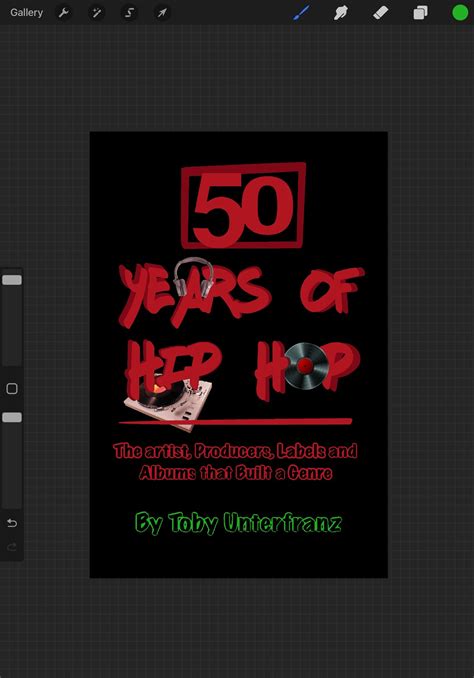Return to the Gallery
474x678 pixels.
(x=26, y=13)
